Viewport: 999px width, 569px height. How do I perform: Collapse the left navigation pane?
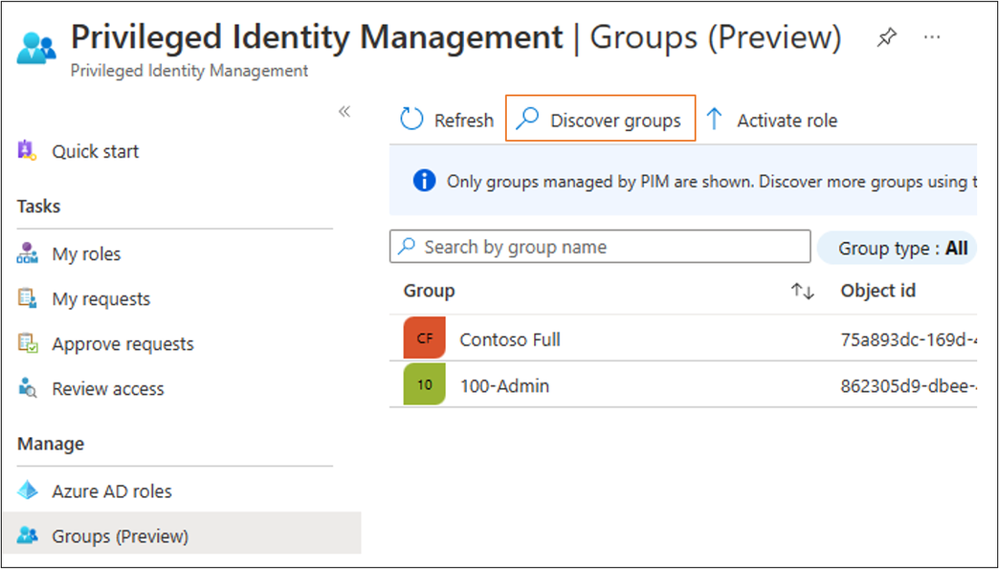point(344,111)
